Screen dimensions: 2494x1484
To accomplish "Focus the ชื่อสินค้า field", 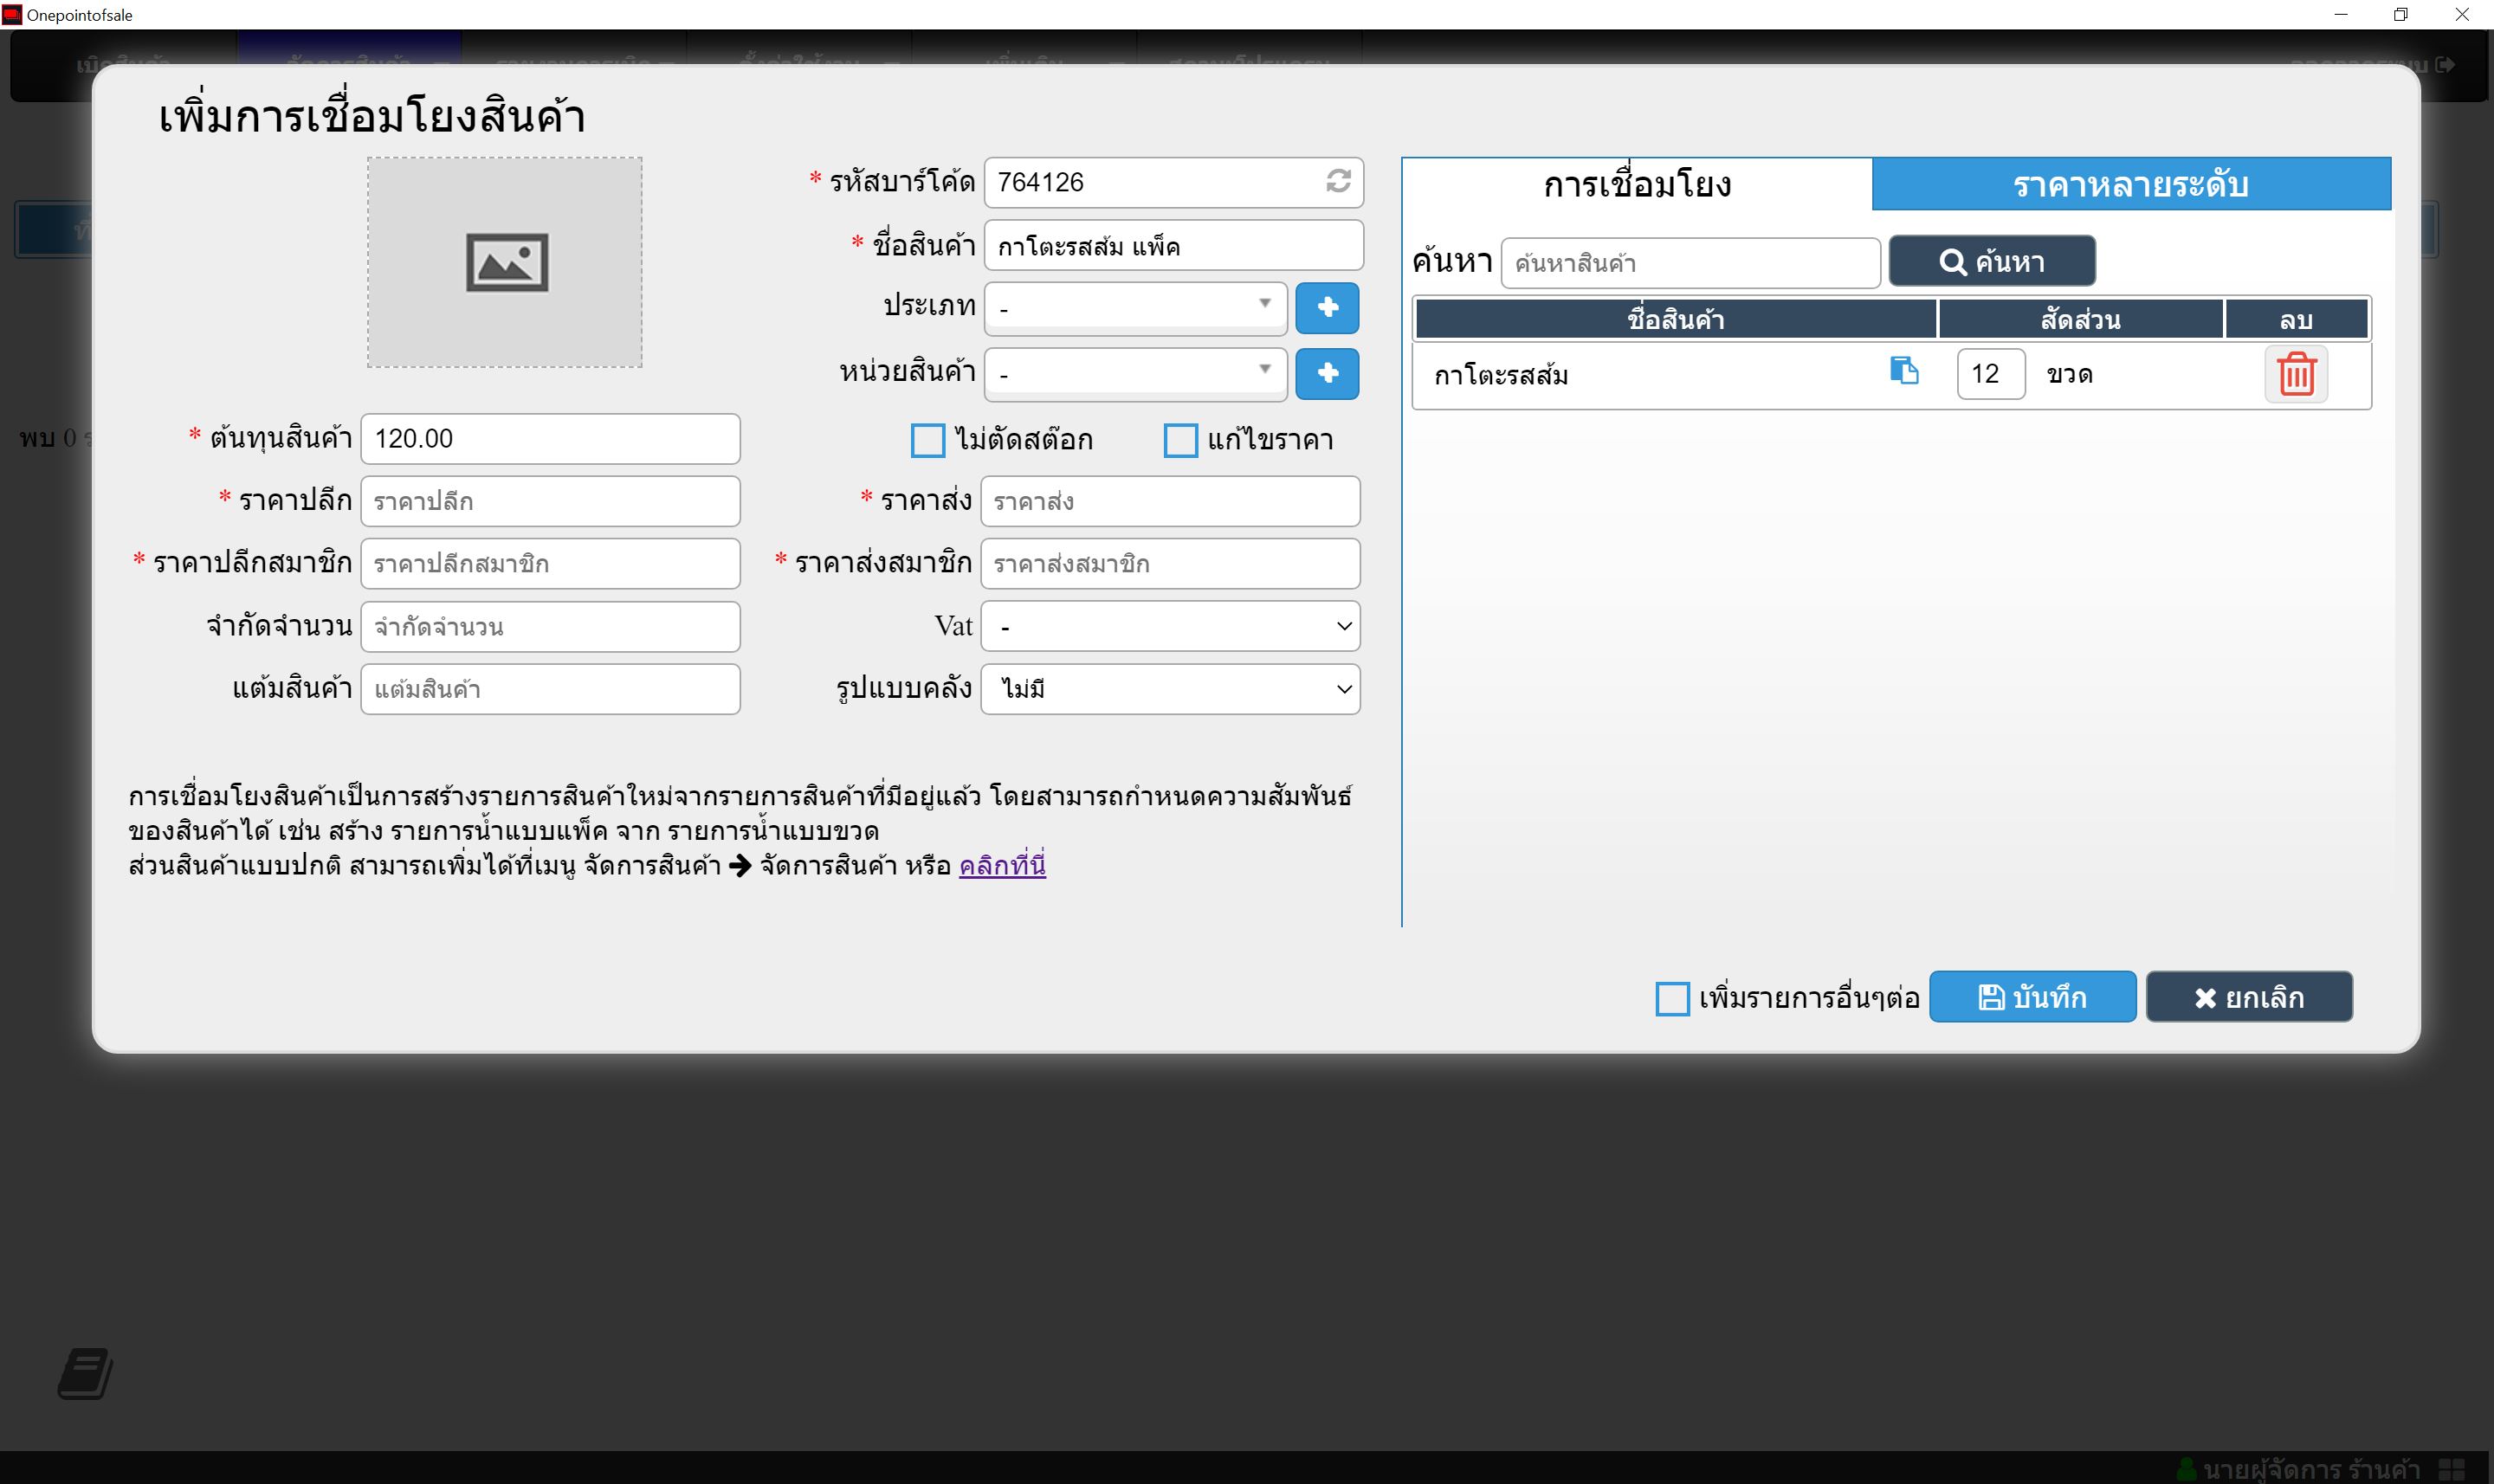I will [1174, 246].
